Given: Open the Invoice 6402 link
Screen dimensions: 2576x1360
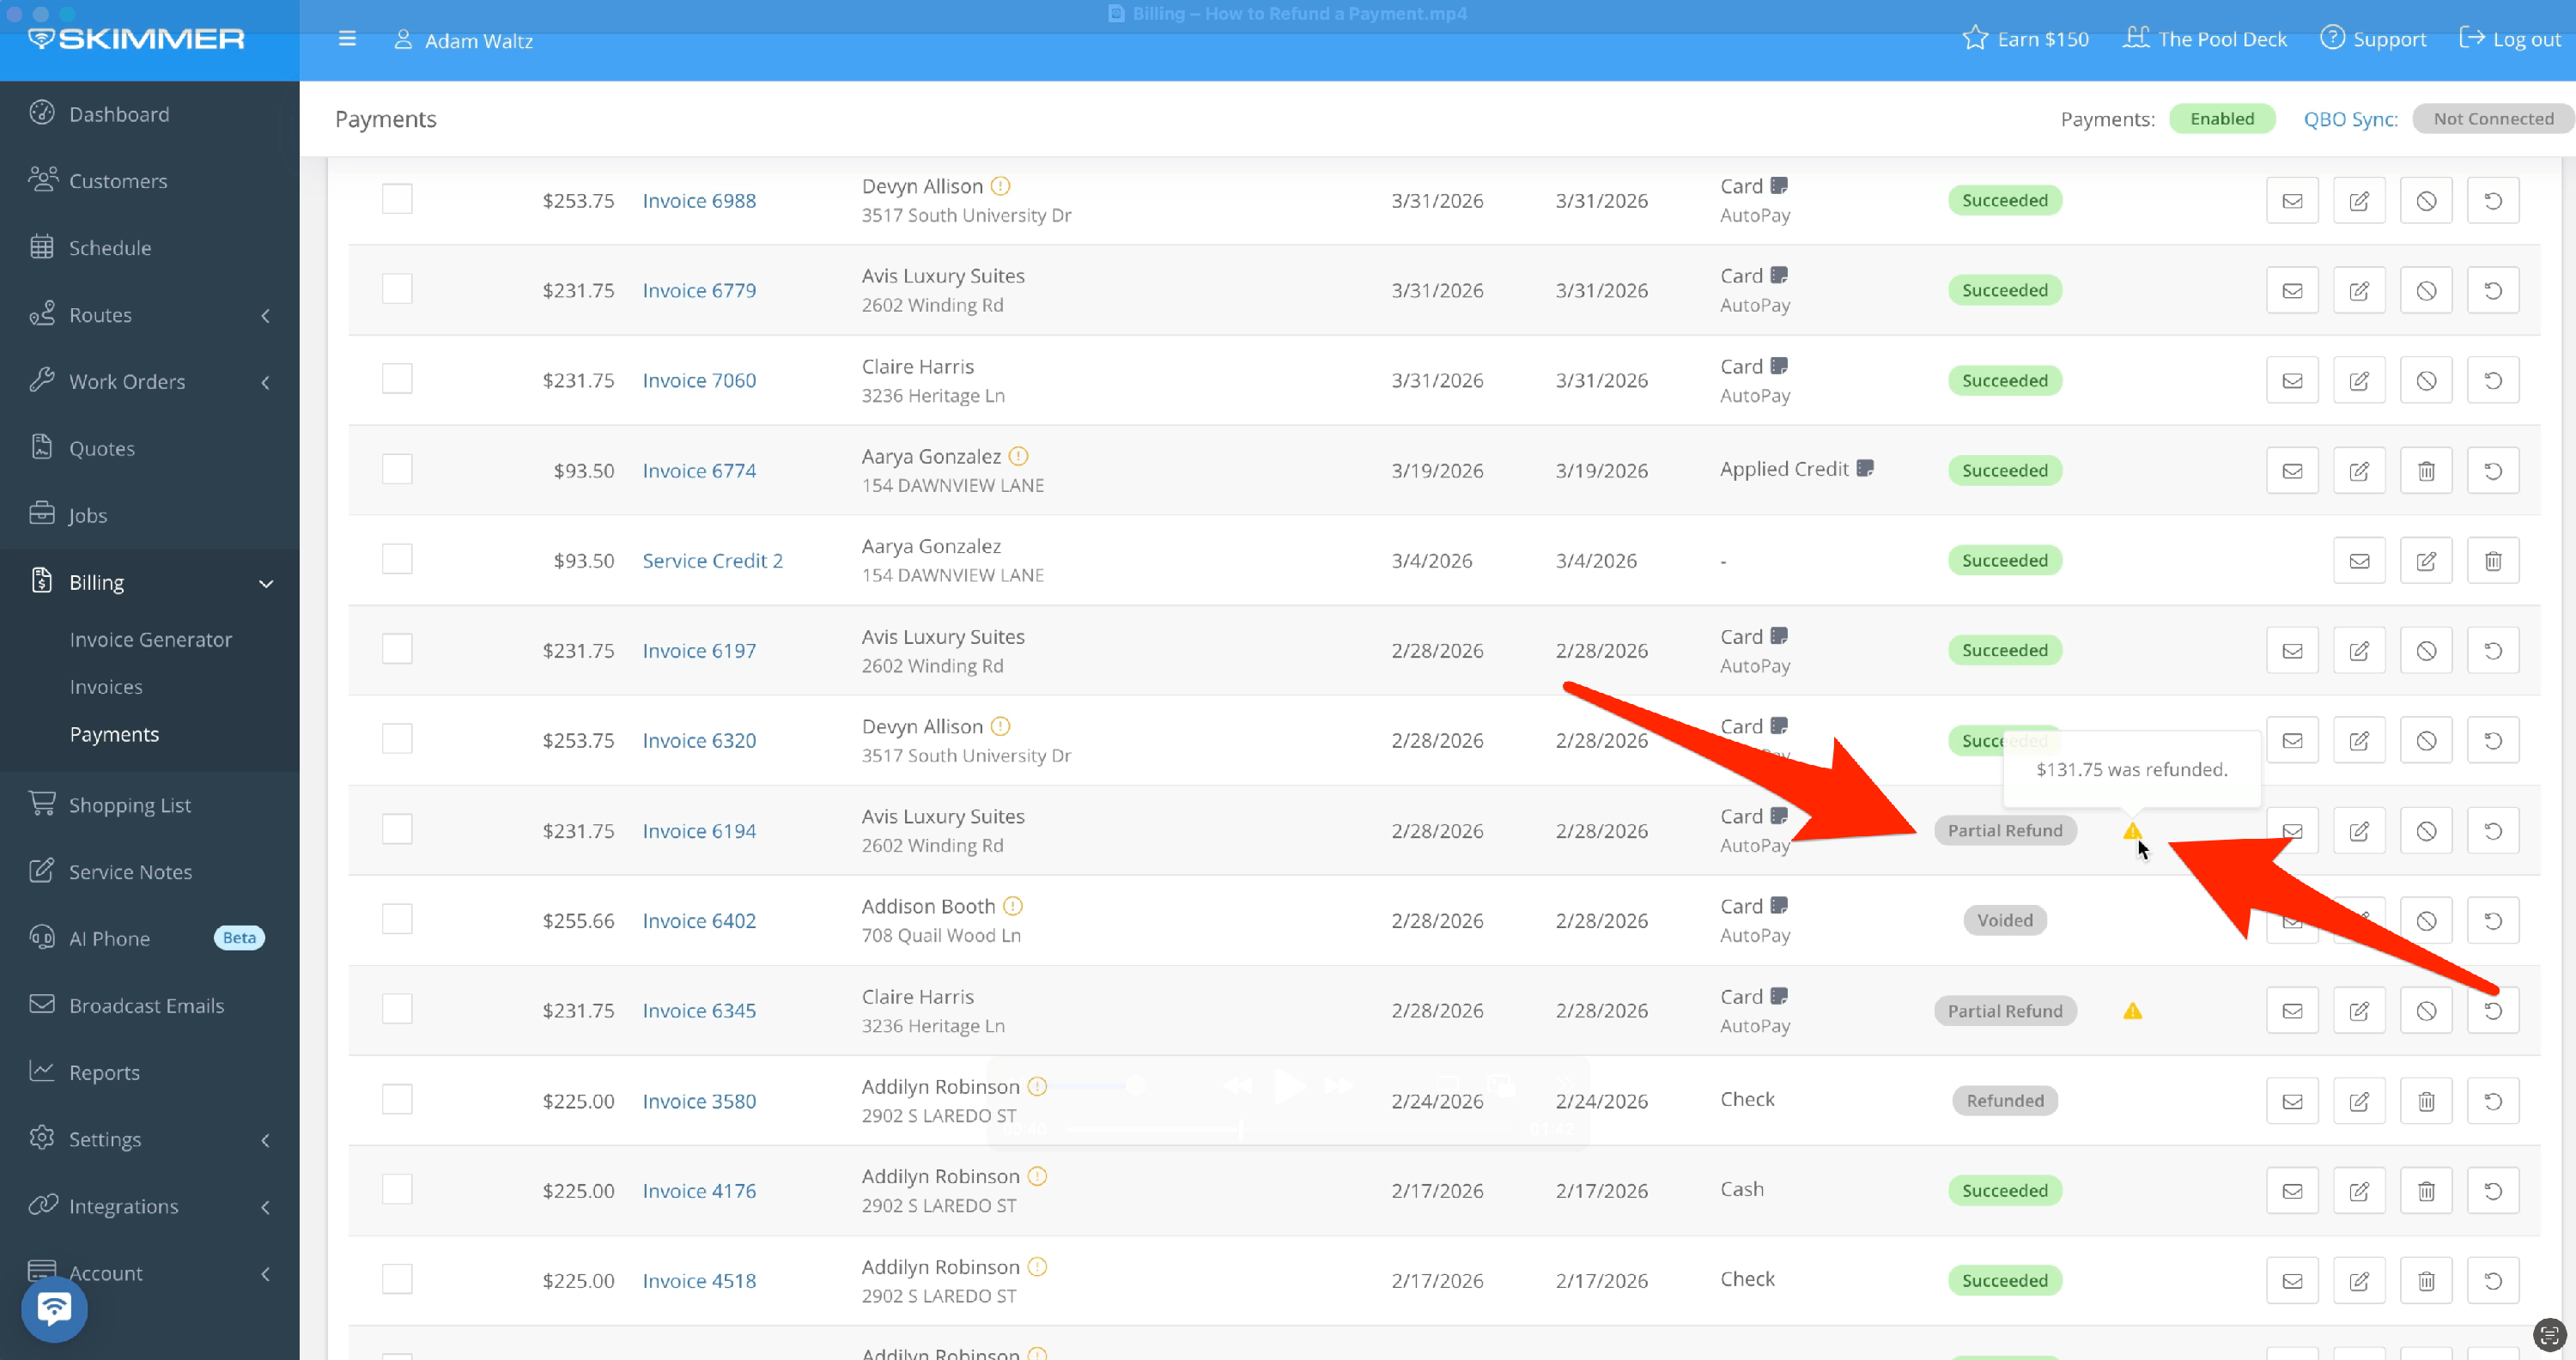Looking at the screenshot, I should coord(698,920).
